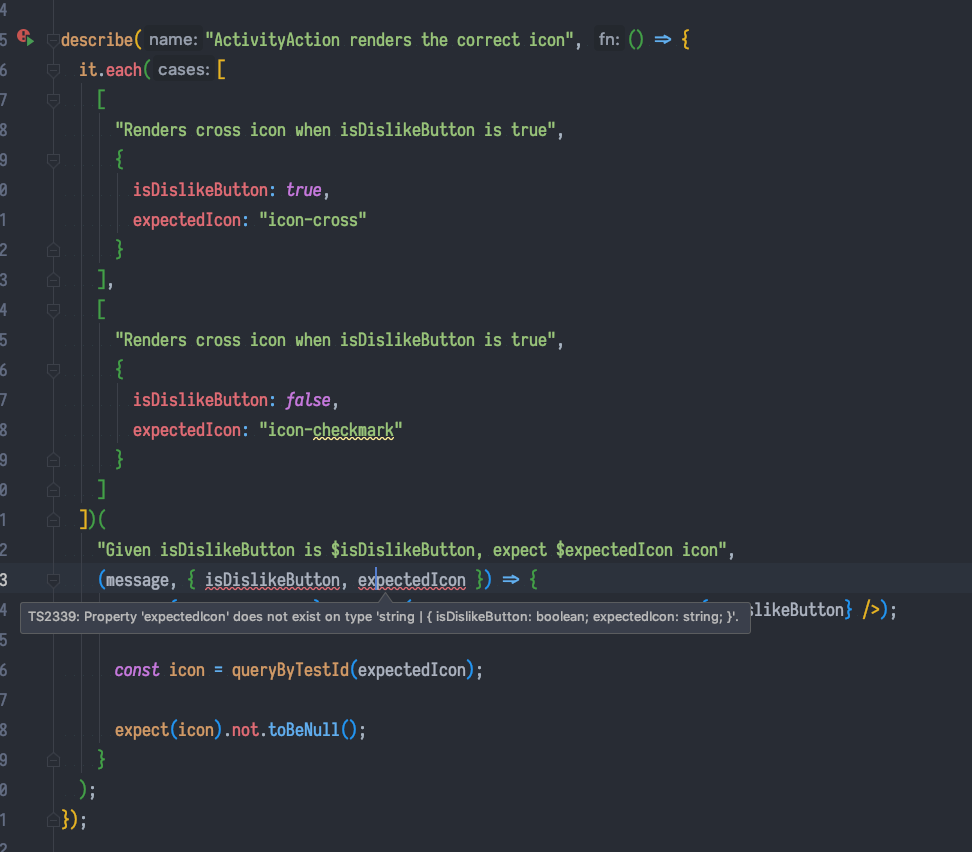Click the red-underlined 'isDislikeButton' destructured parameter
Screen dimensions: 972x852
point(272,580)
